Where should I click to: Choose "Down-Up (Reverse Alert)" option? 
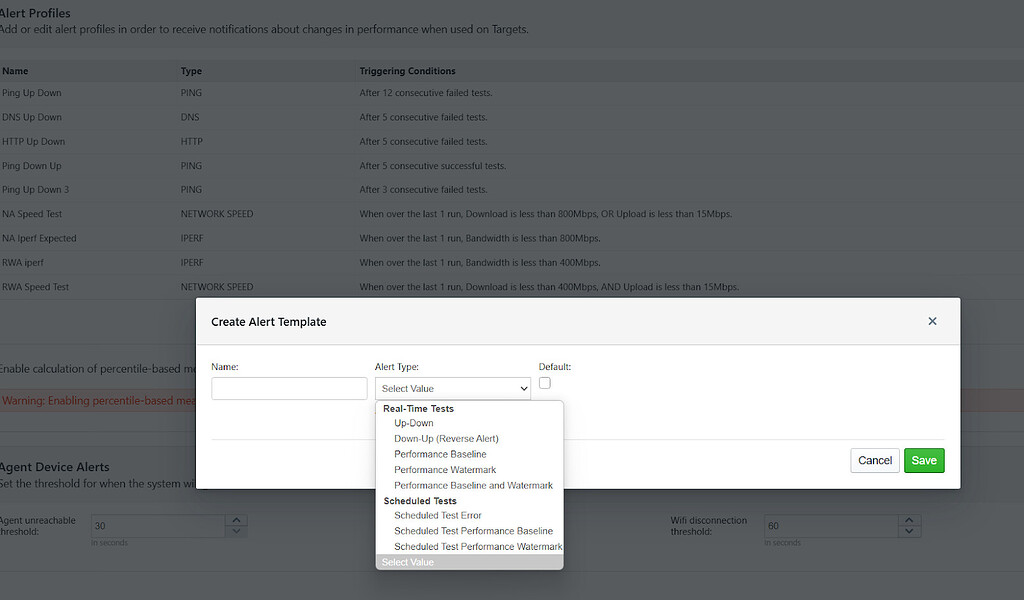(446, 438)
